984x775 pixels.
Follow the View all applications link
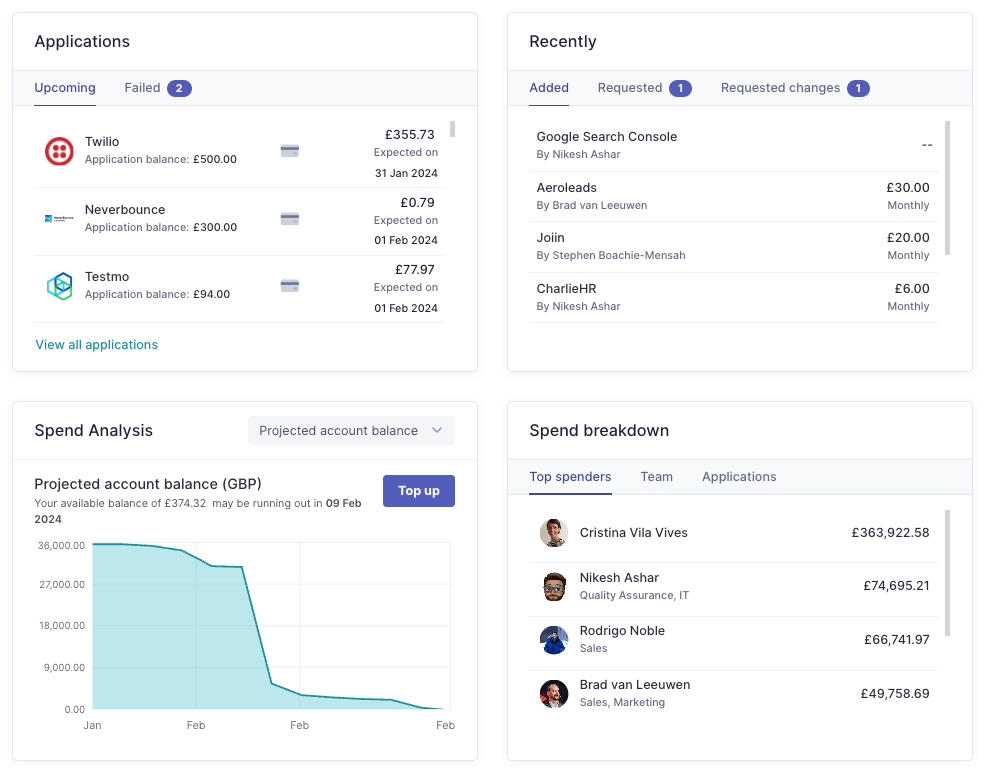point(97,345)
